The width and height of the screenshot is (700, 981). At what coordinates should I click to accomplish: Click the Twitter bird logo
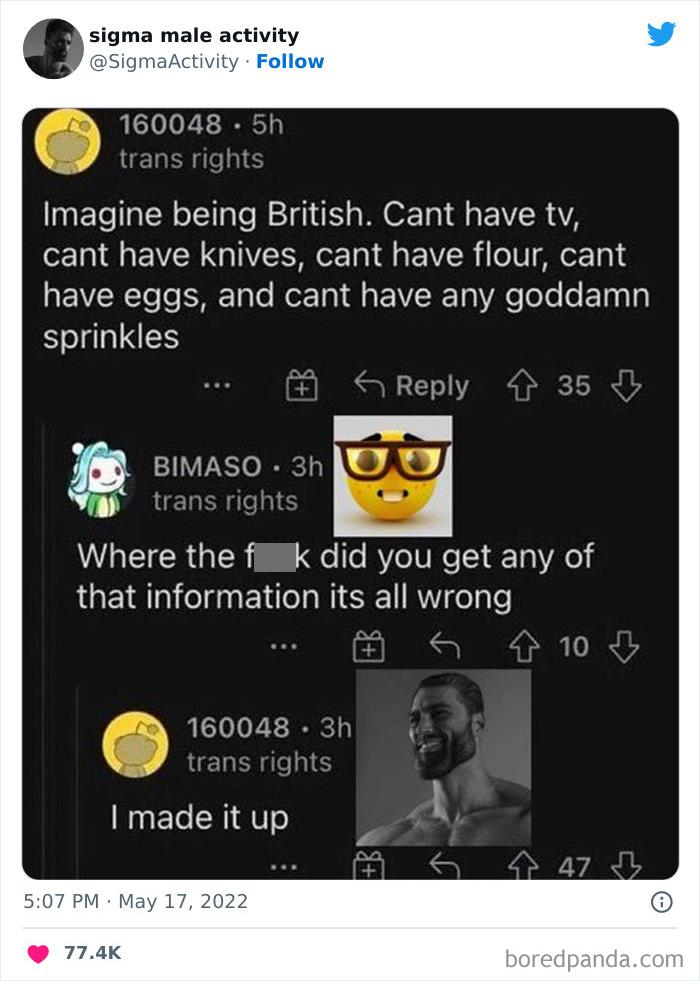[661, 33]
